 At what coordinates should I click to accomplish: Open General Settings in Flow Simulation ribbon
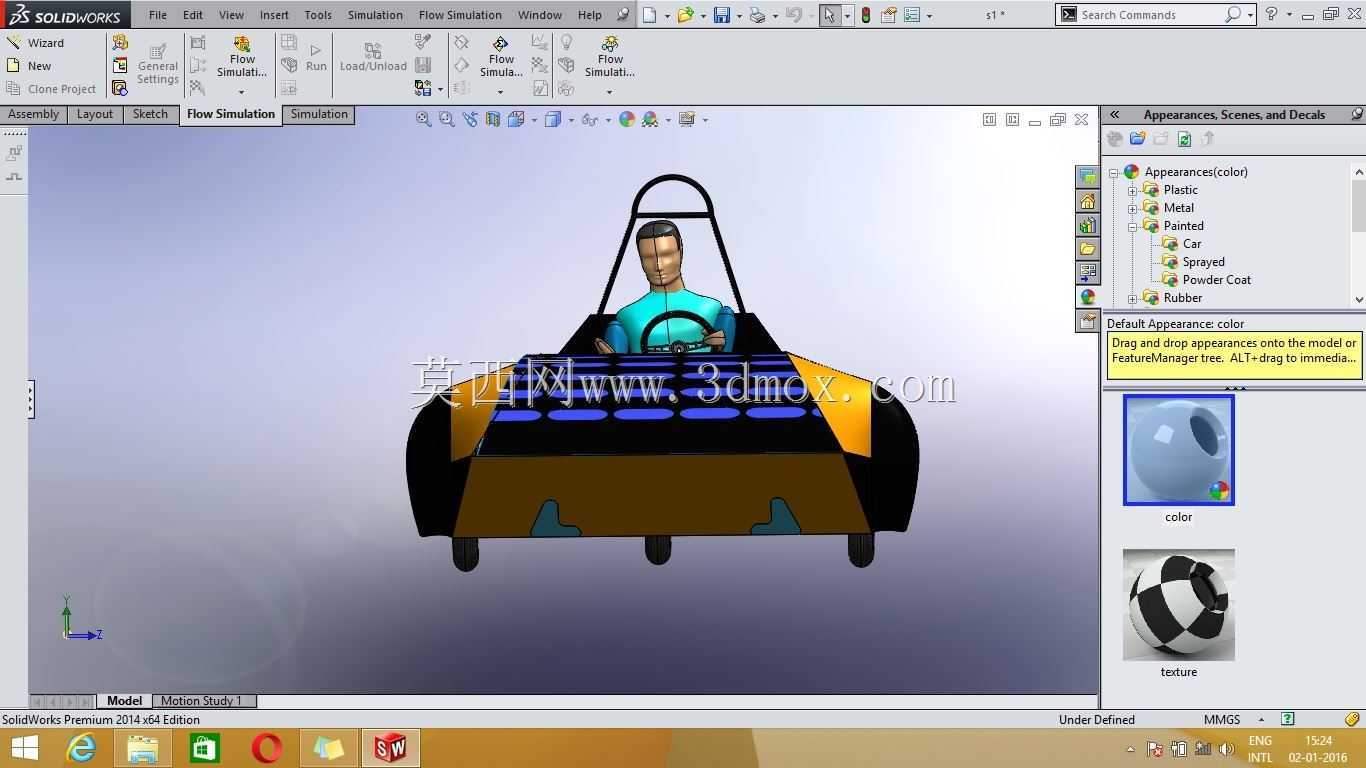point(158,64)
